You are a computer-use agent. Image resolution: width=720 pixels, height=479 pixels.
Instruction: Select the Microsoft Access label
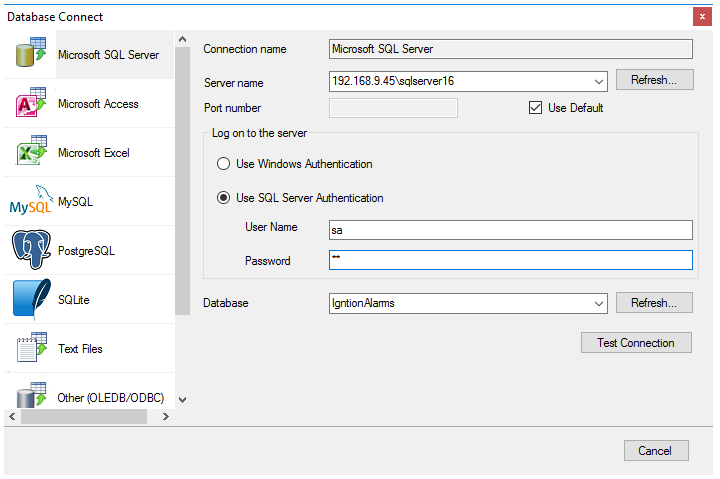point(98,104)
